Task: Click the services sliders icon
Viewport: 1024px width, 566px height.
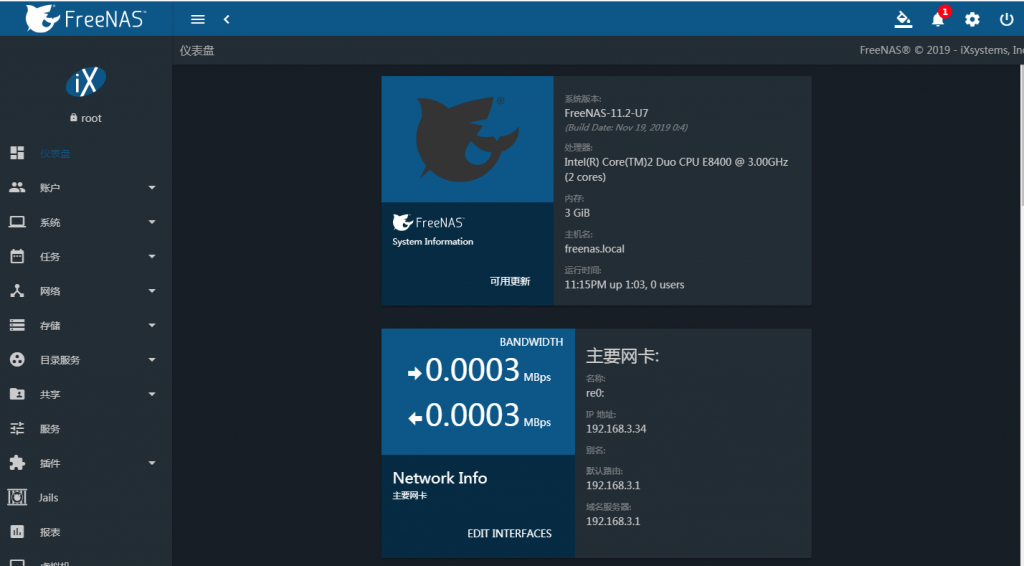Action: tap(17, 428)
